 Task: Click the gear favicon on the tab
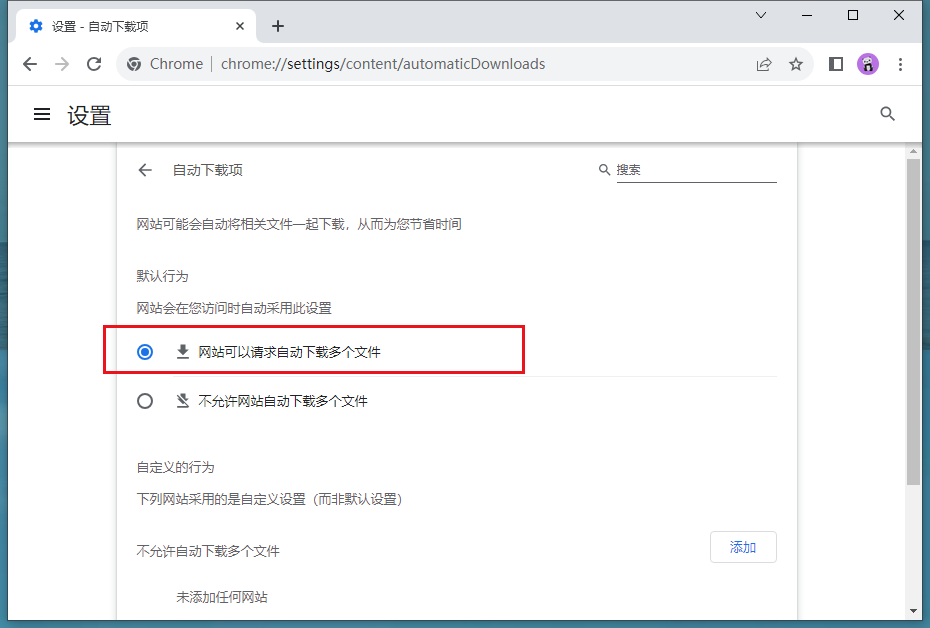point(36,26)
